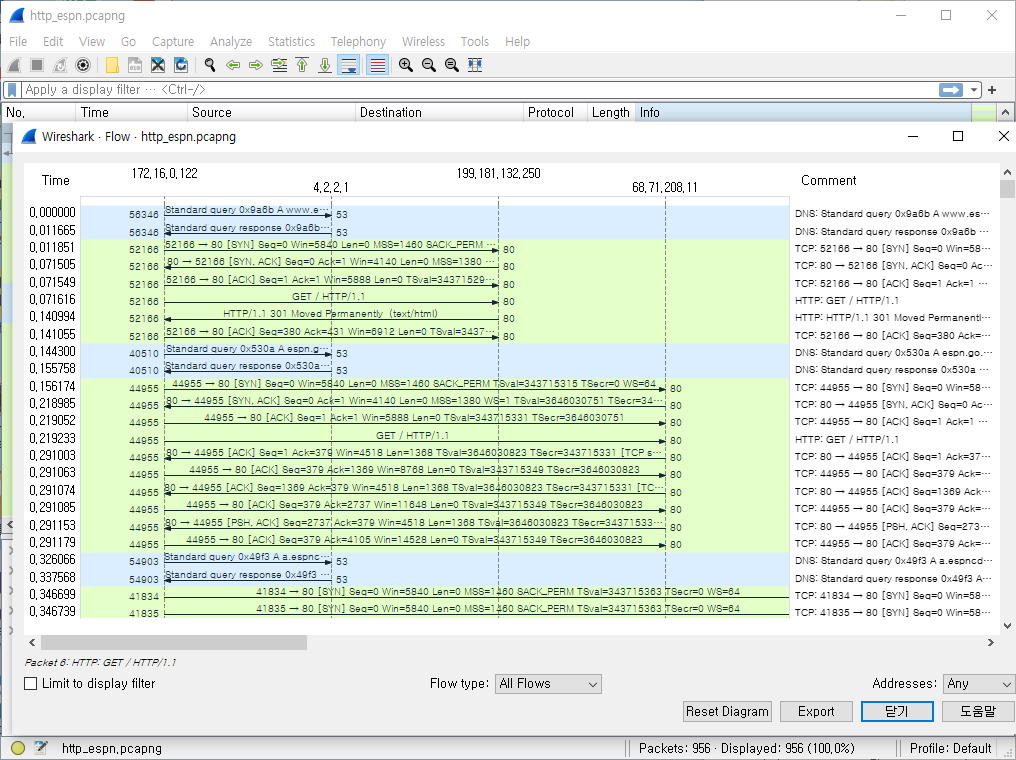Open the Wireless menu
The width and height of the screenshot is (1016, 760).
[x=423, y=41]
